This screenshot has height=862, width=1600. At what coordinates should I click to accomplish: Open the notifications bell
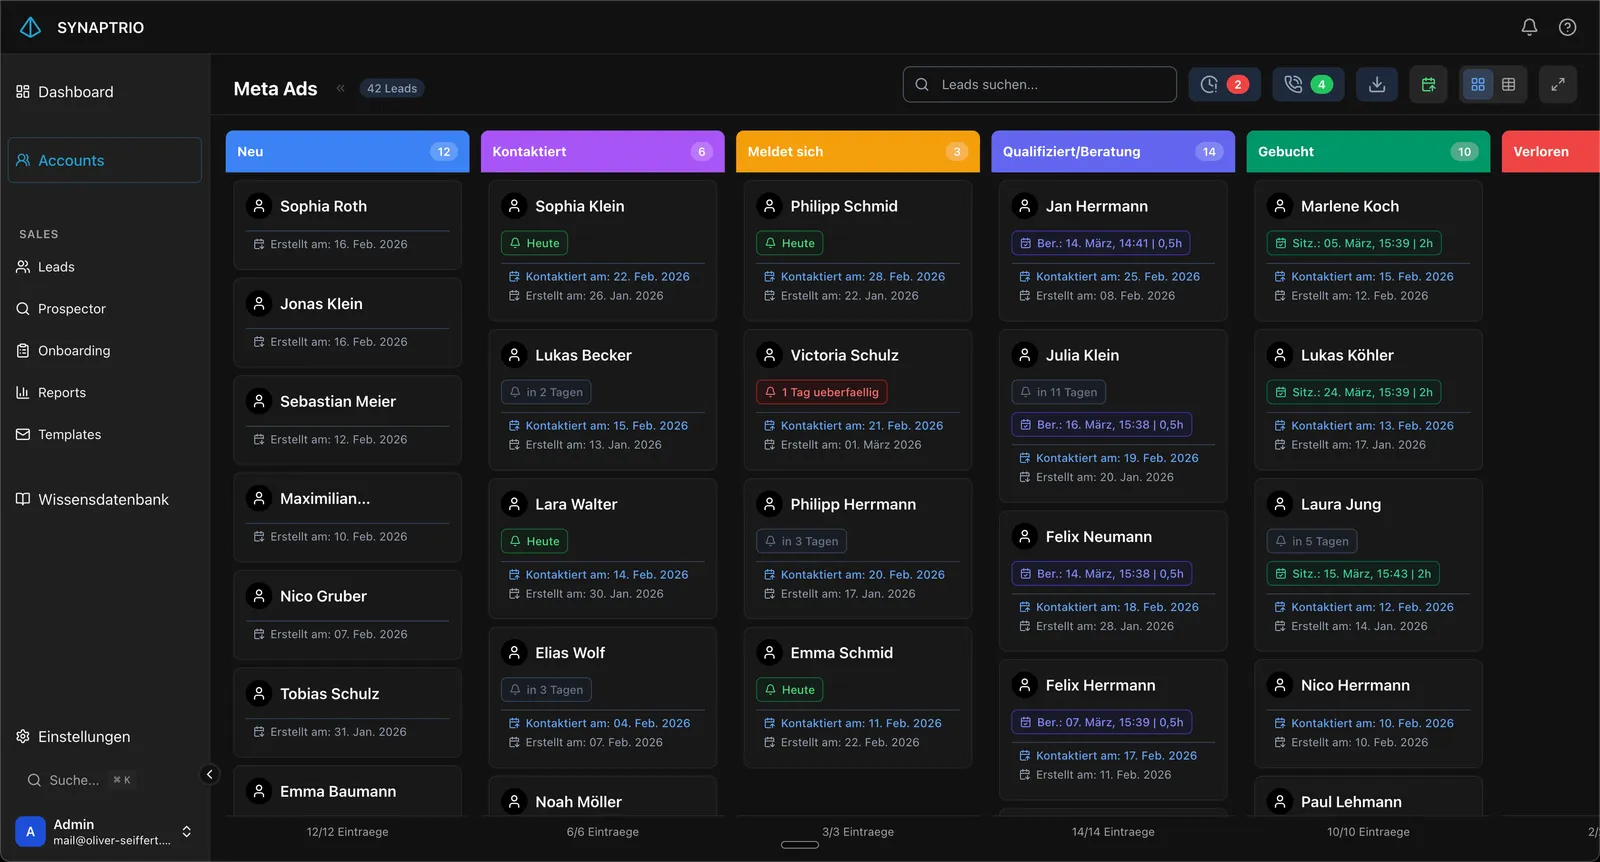click(x=1529, y=27)
